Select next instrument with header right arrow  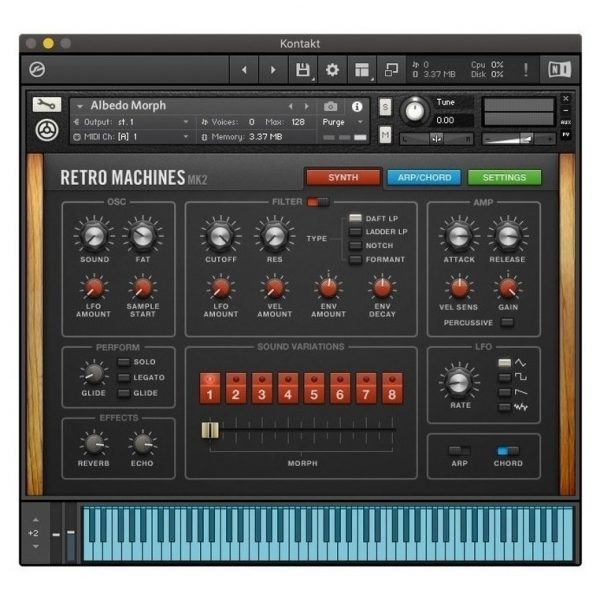point(307,106)
